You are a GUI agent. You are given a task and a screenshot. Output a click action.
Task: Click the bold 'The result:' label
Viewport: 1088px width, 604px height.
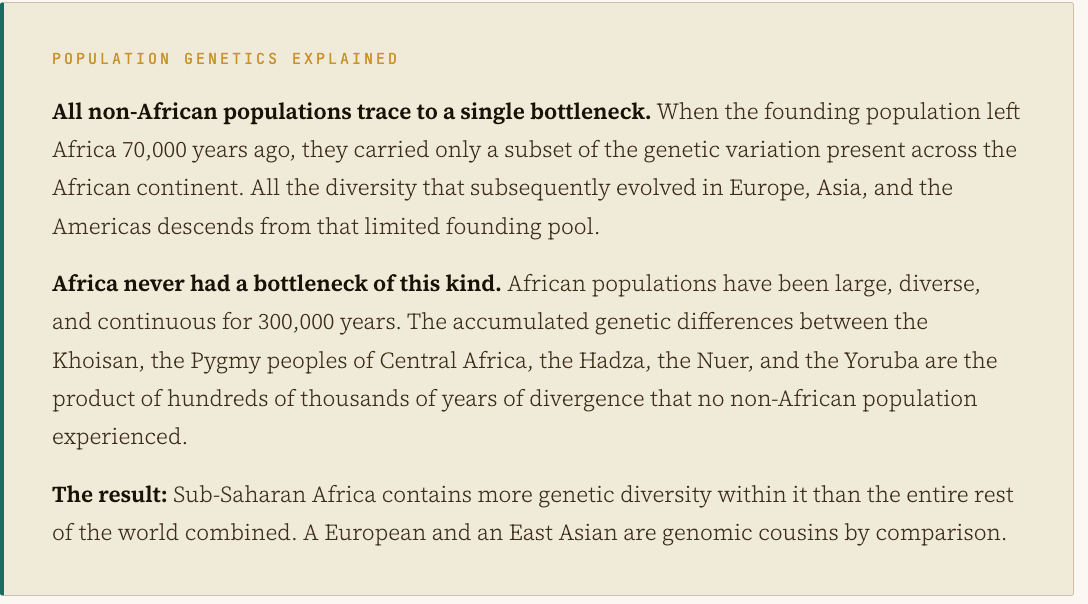110,494
